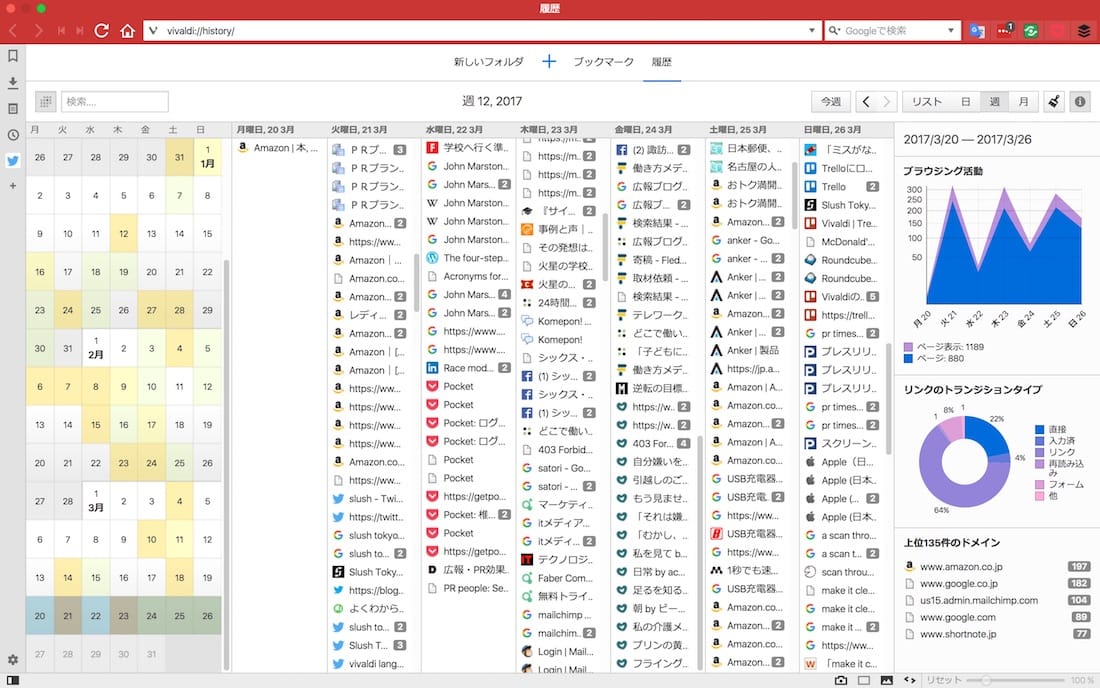The image size is (1100, 688).
Task: Open the red extension with badge 1
Action: (1005, 31)
